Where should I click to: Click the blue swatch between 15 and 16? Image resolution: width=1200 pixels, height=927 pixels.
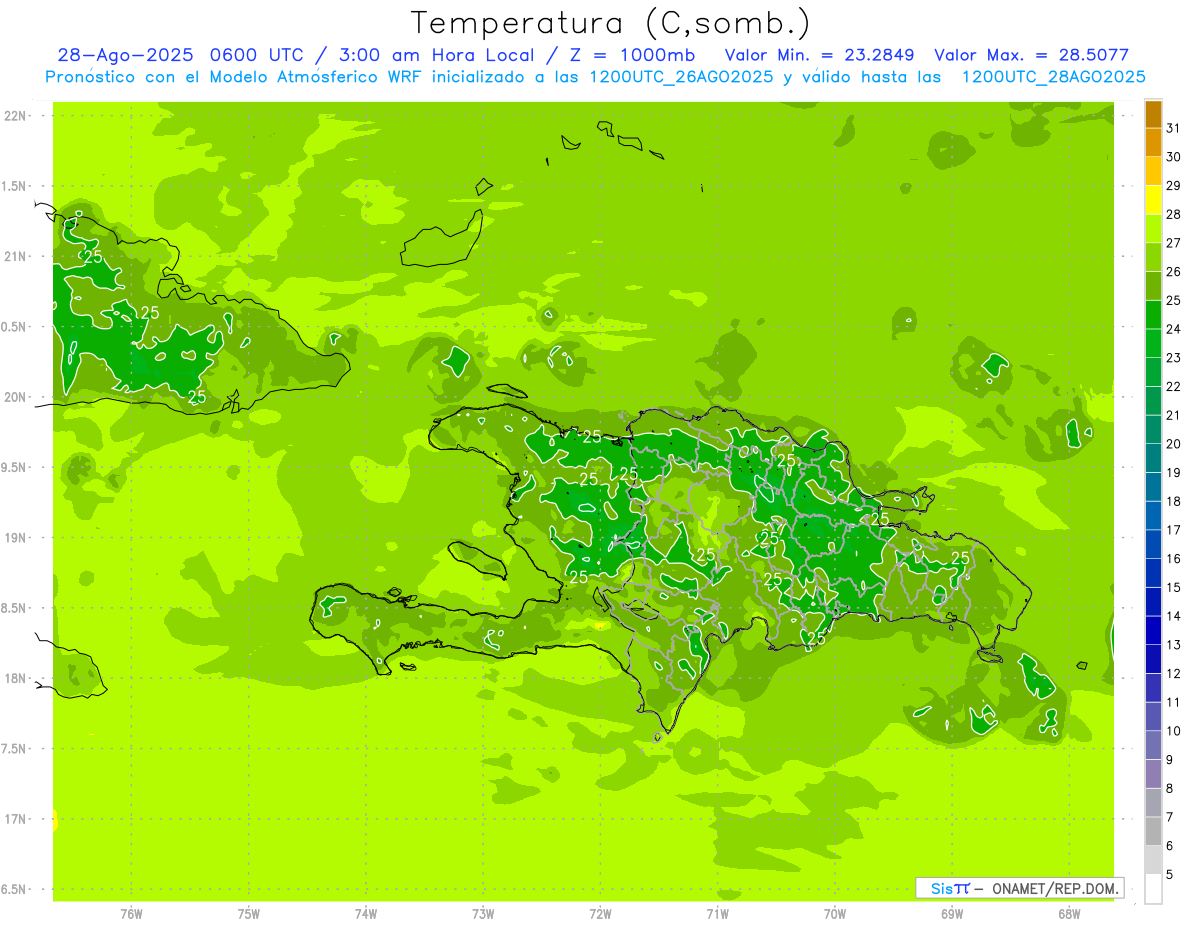pos(1153,573)
